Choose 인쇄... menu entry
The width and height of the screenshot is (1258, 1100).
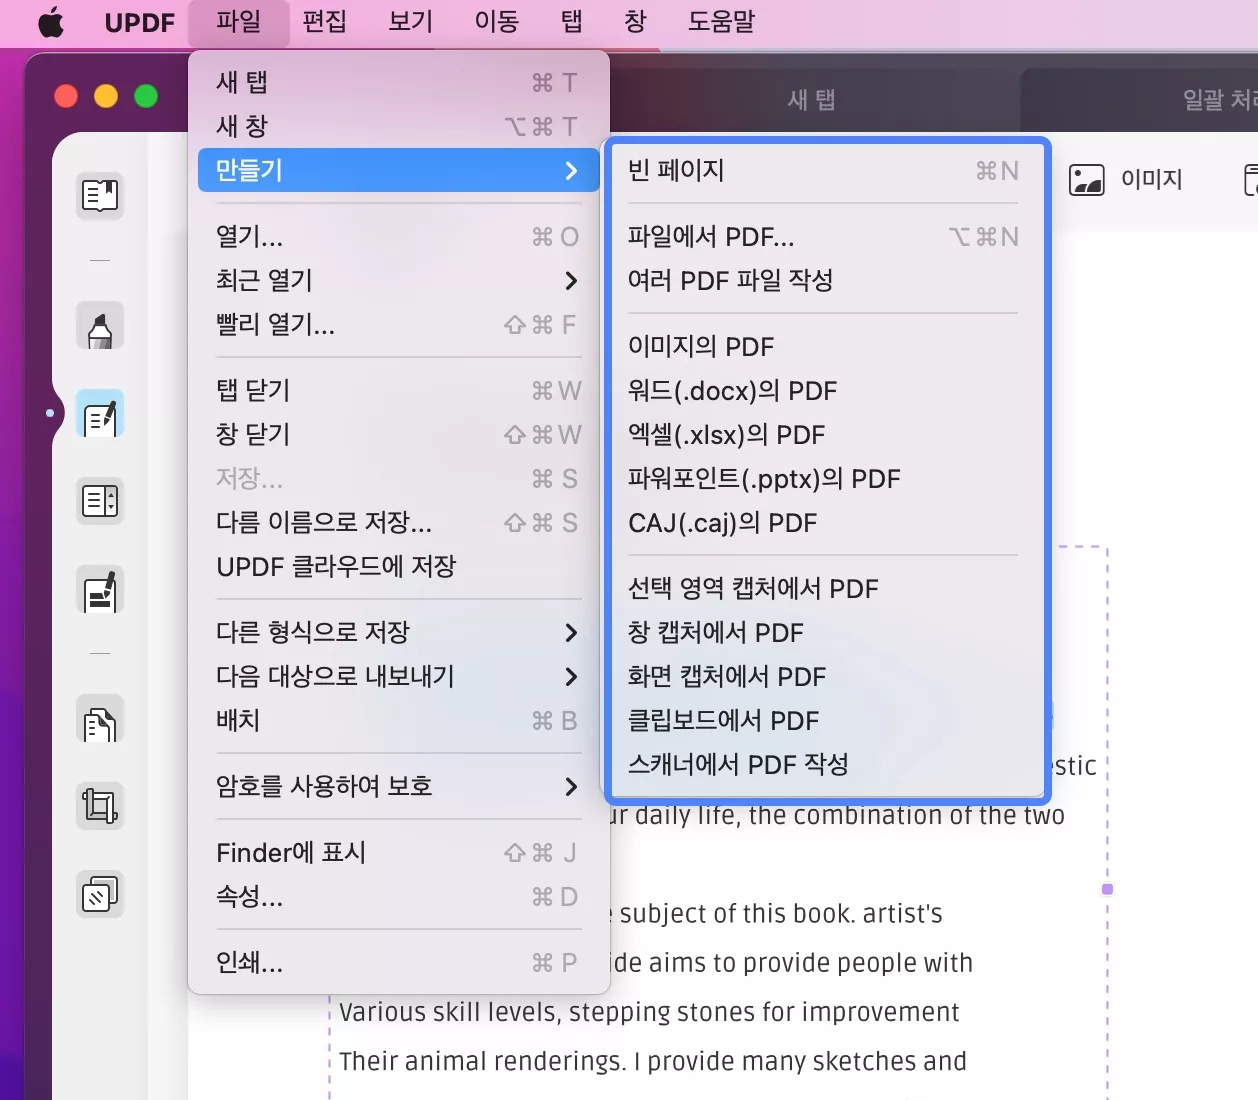[398, 963]
